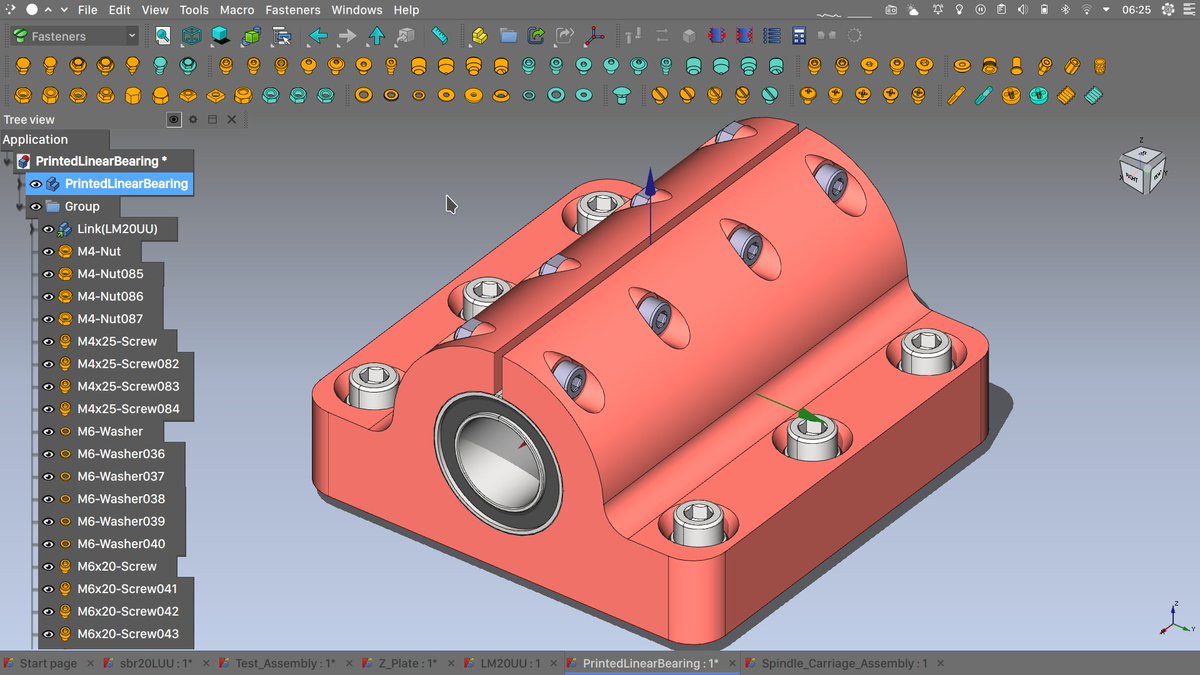Activate the measure tool ruler icon
This screenshot has height=675, width=1200.
click(x=439, y=35)
